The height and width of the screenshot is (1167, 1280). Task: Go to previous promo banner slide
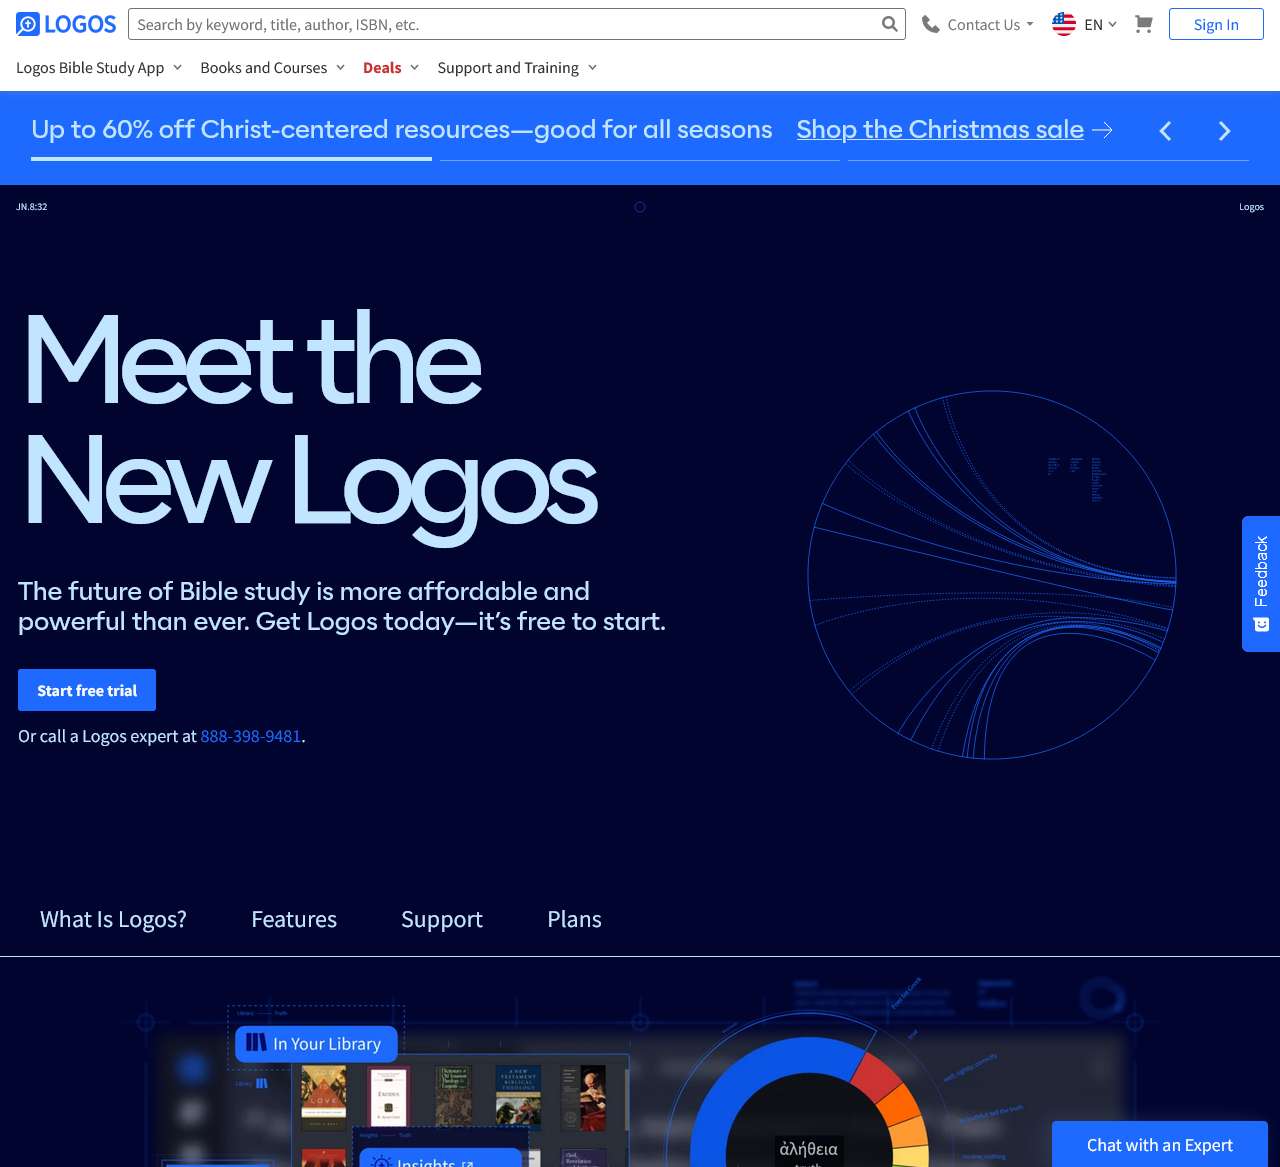(x=1165, y=131)
